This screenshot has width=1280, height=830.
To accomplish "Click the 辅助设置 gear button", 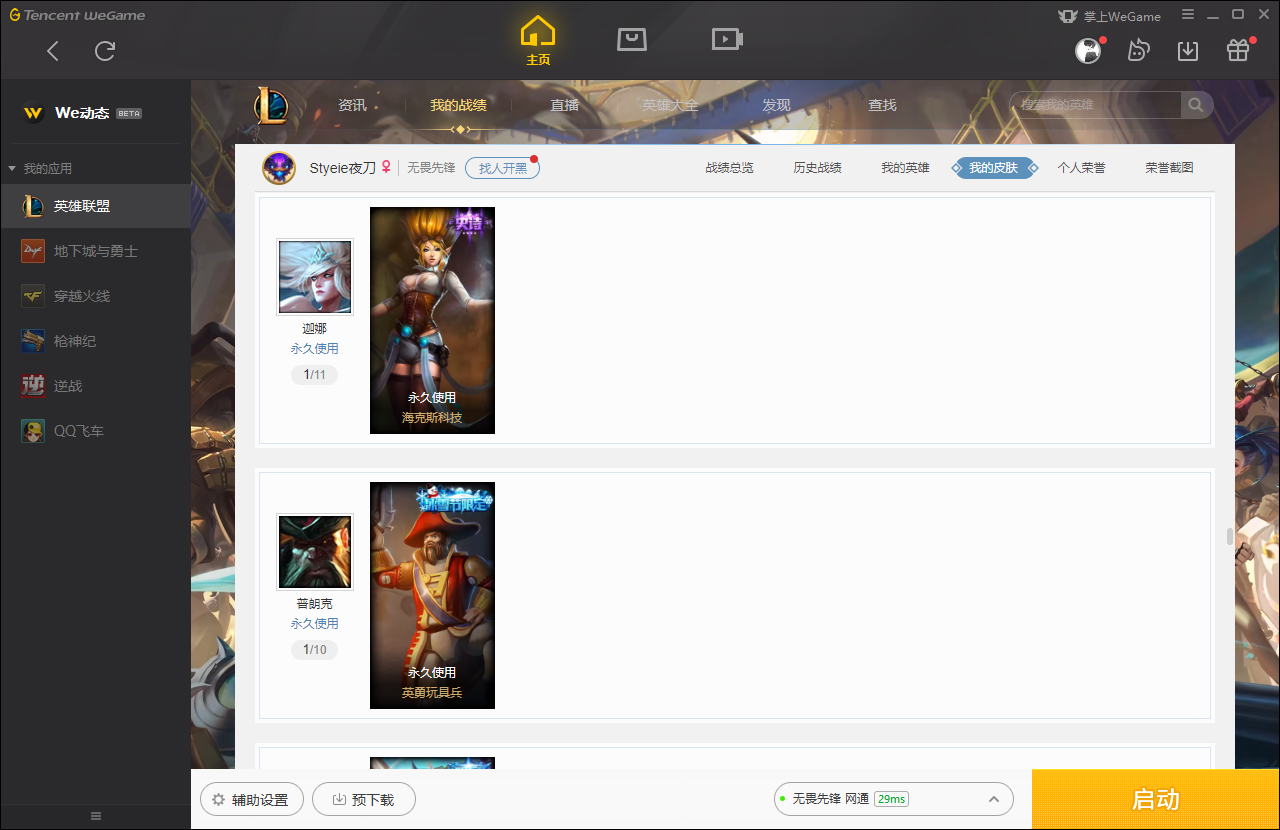I will (x=251, y=800).
